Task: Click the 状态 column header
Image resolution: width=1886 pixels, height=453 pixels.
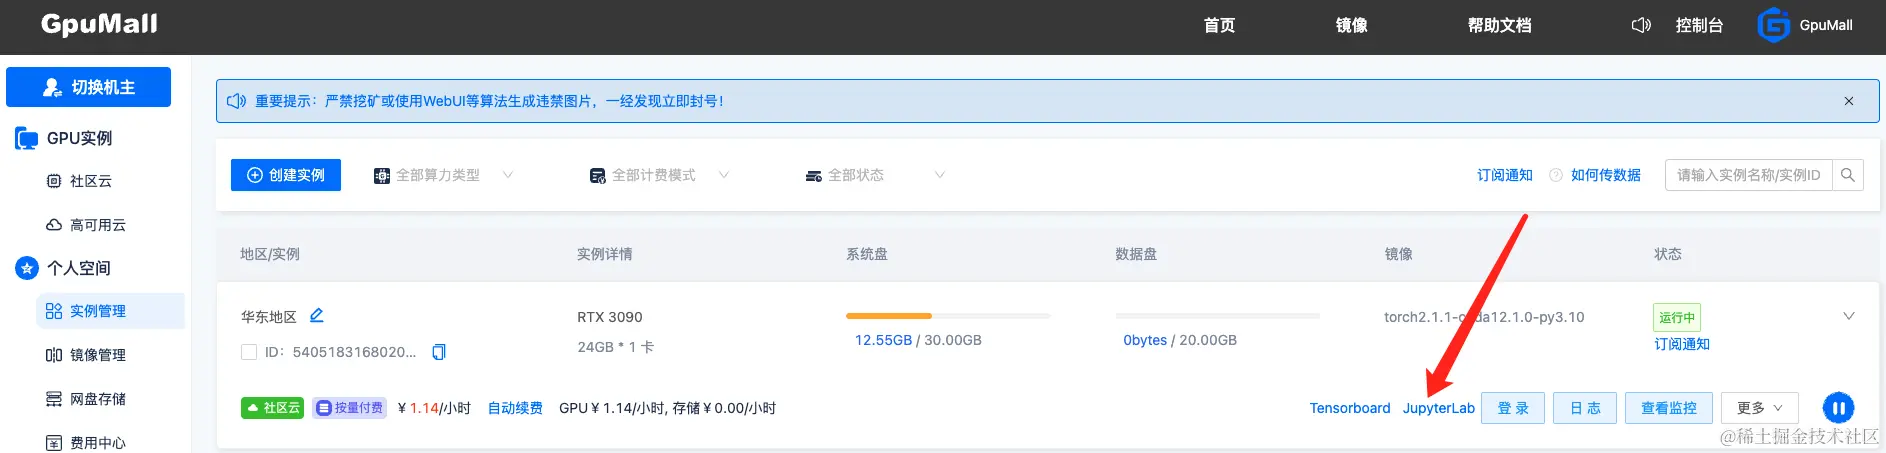Action: (x=1668, y=254)
